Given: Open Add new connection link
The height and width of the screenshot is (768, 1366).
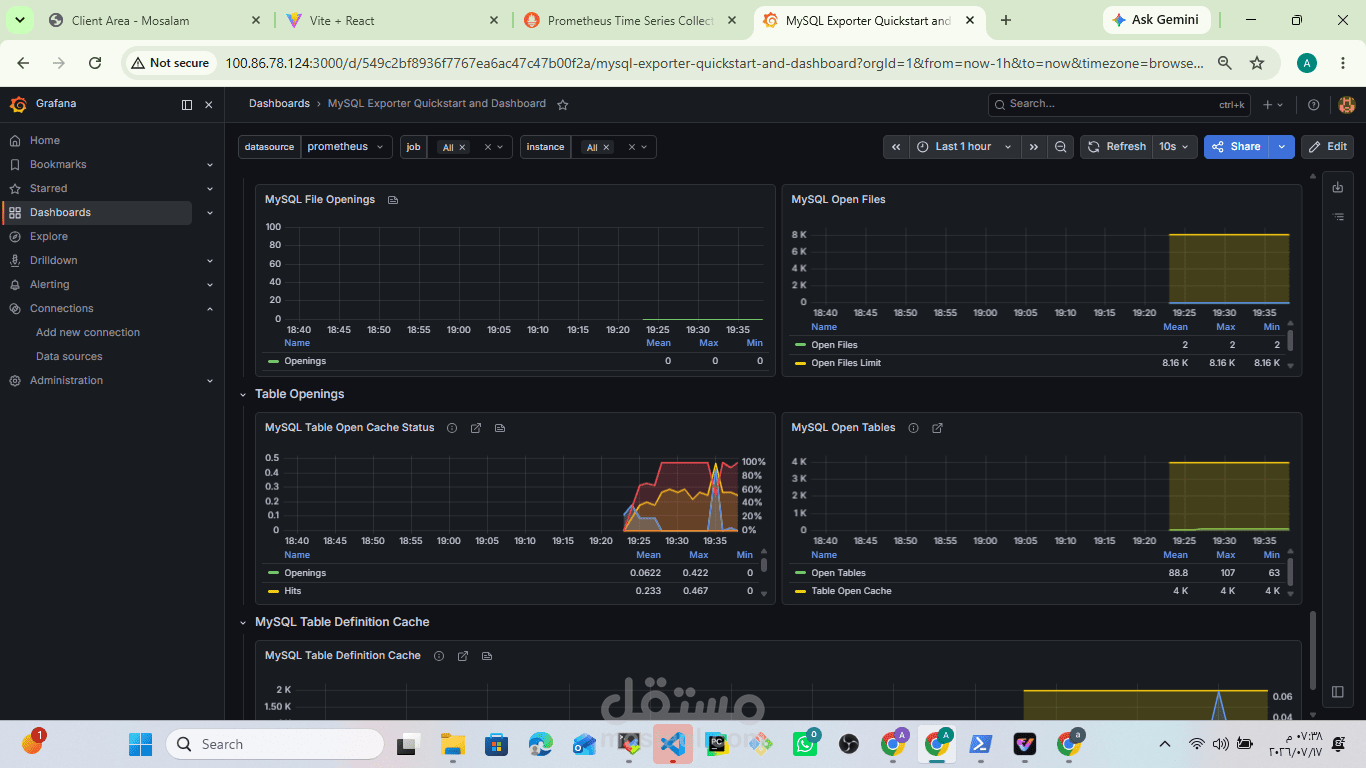Looking at the screenshot, I should (x=88, y=333).
